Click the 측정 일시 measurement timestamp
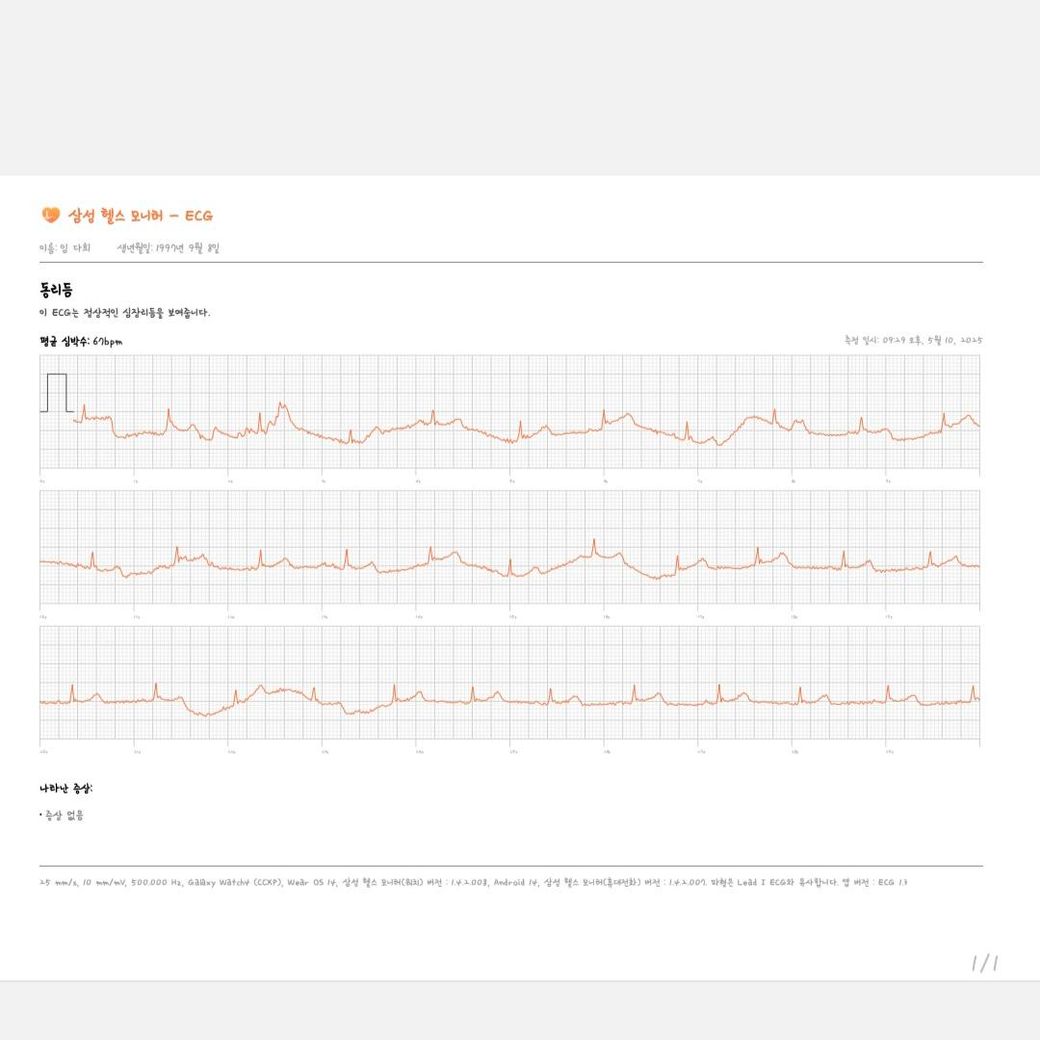The image size is (1040, 1040). (913, 341)
